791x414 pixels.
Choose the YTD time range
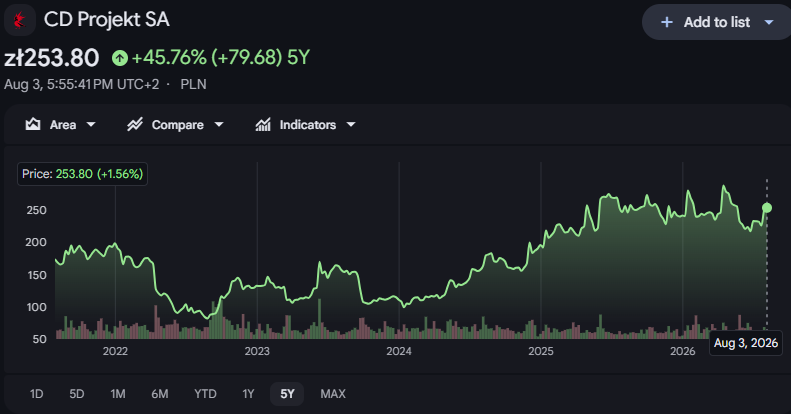[205, 394]
